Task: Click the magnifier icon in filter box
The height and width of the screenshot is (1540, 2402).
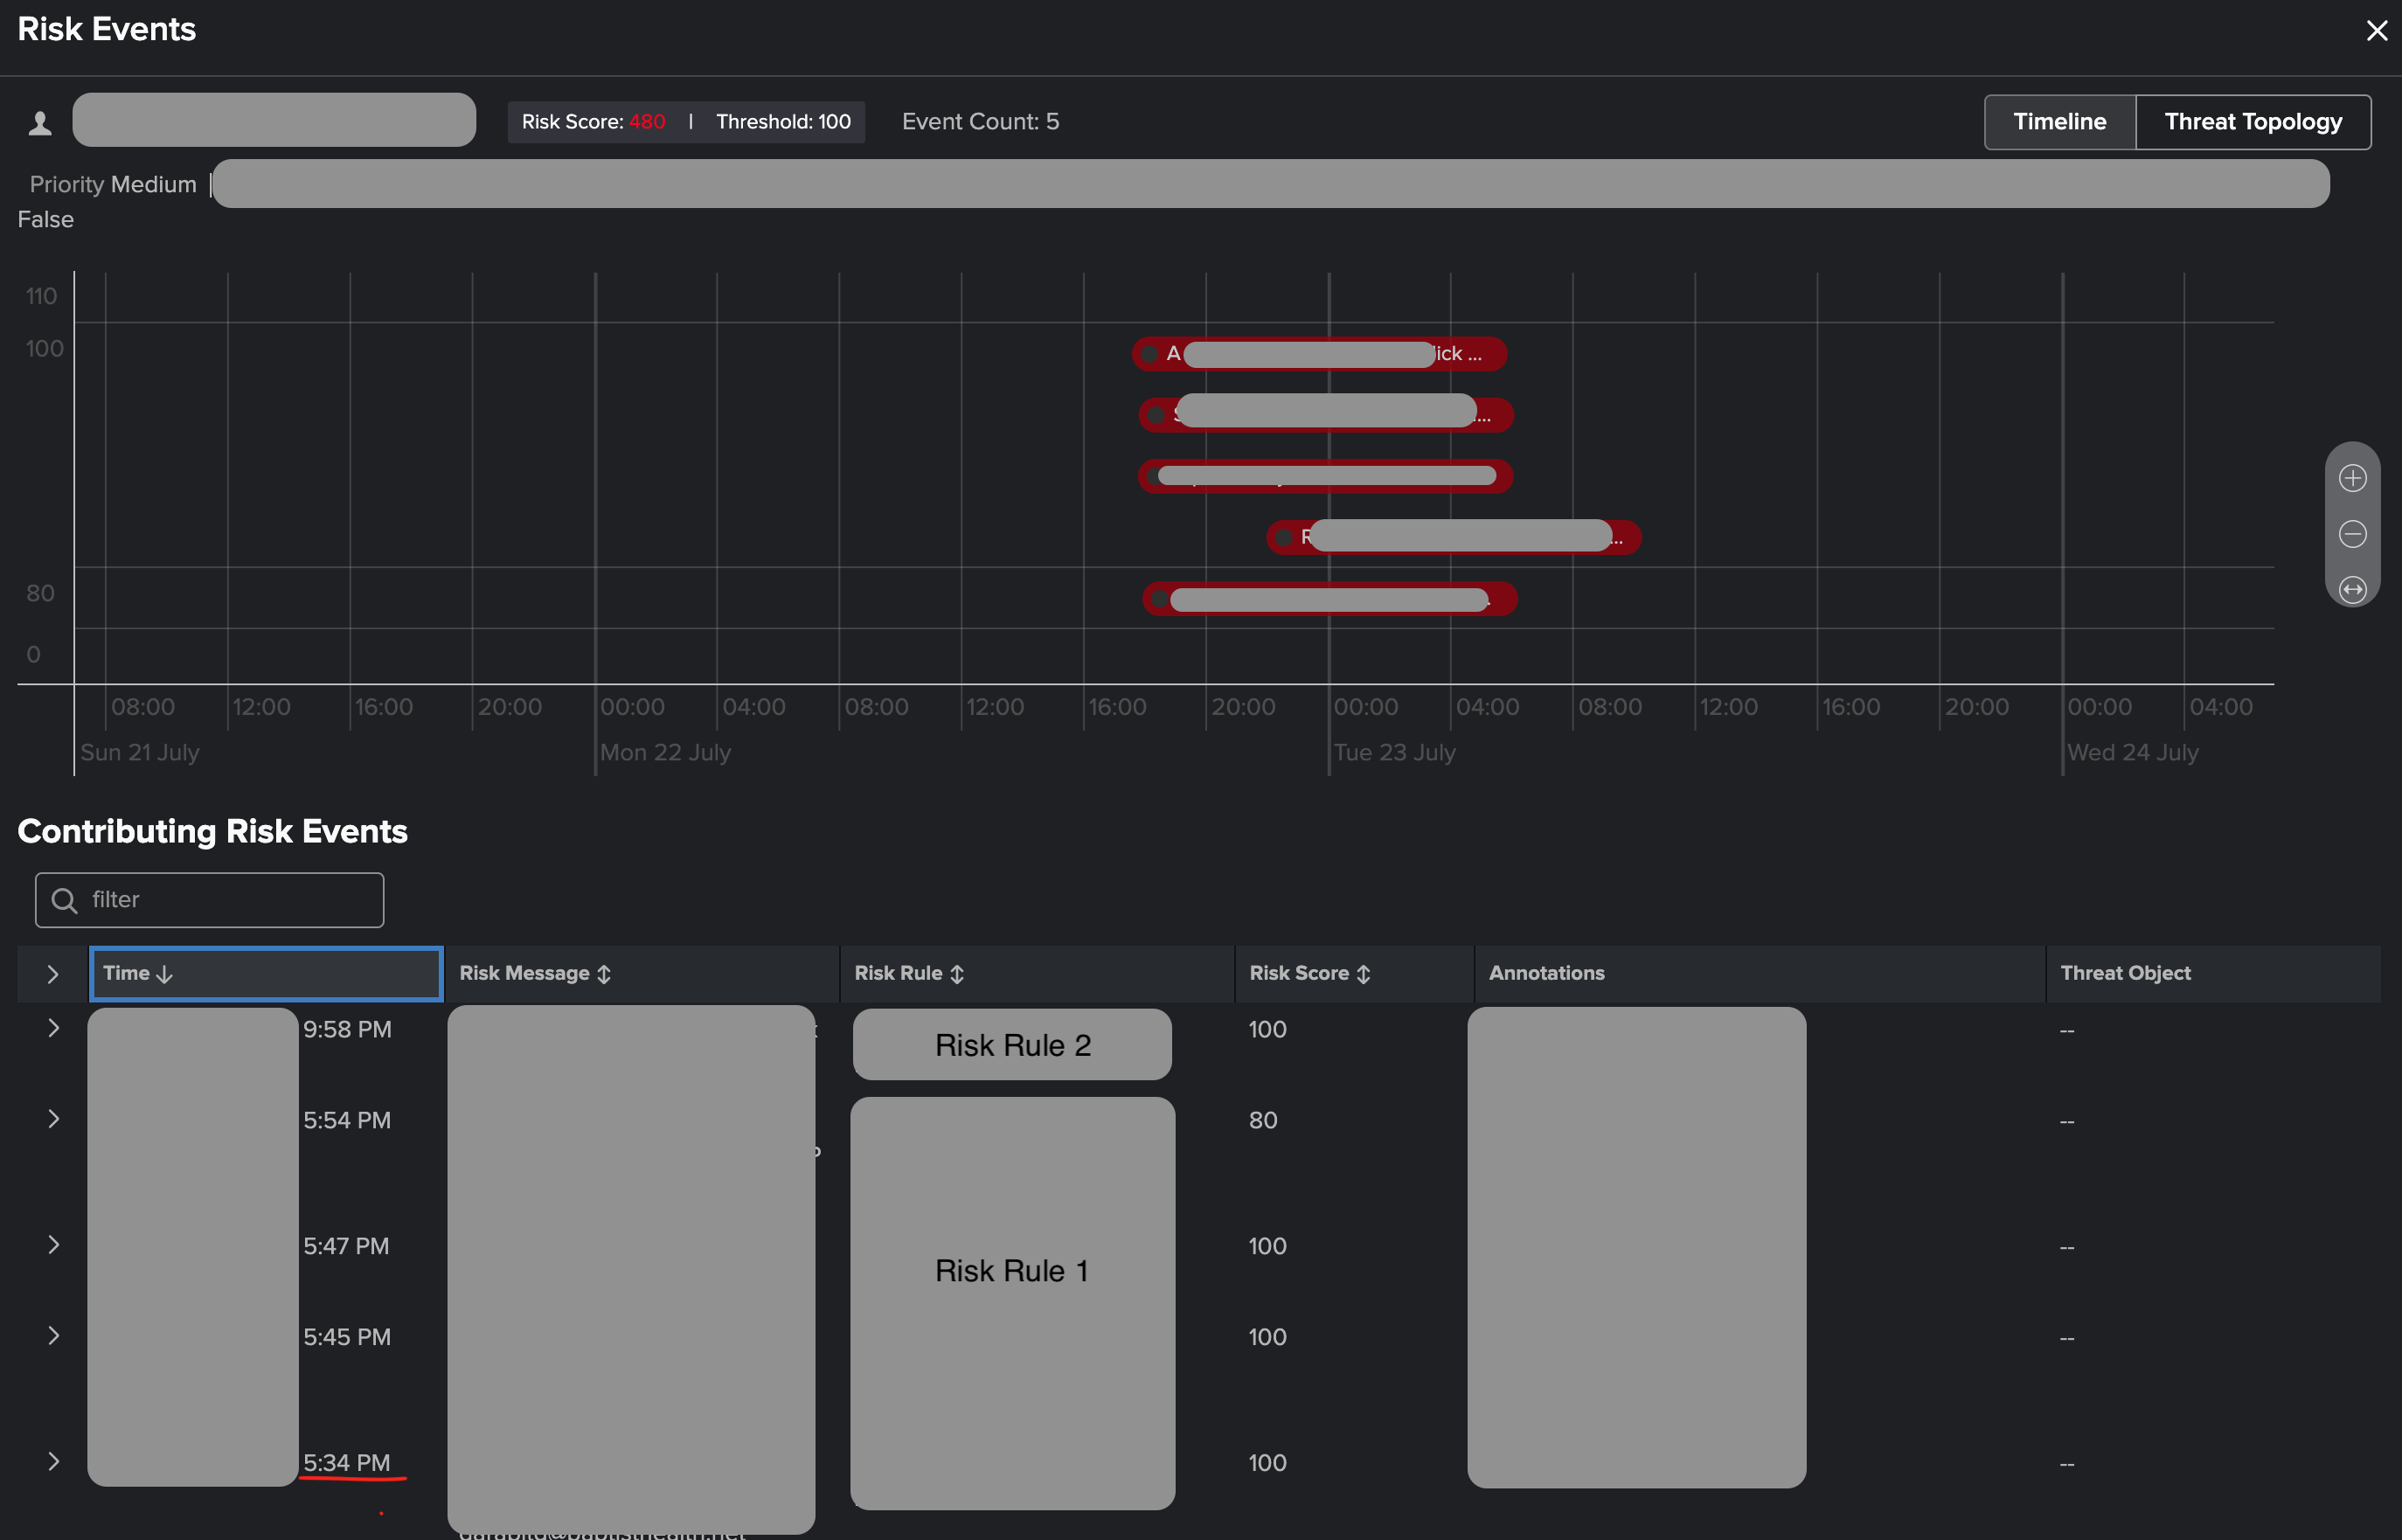Action: point(65,900)
